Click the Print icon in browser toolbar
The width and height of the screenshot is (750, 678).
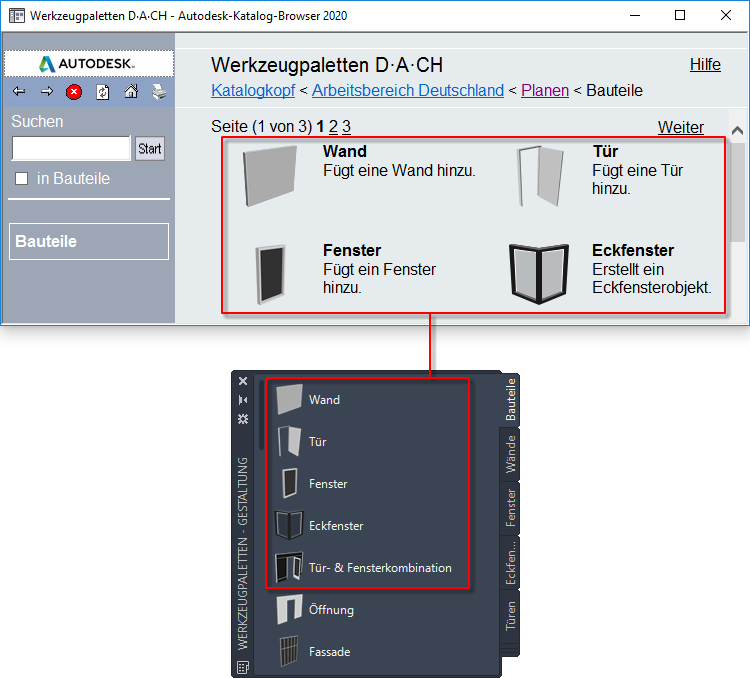coord(159,91)
